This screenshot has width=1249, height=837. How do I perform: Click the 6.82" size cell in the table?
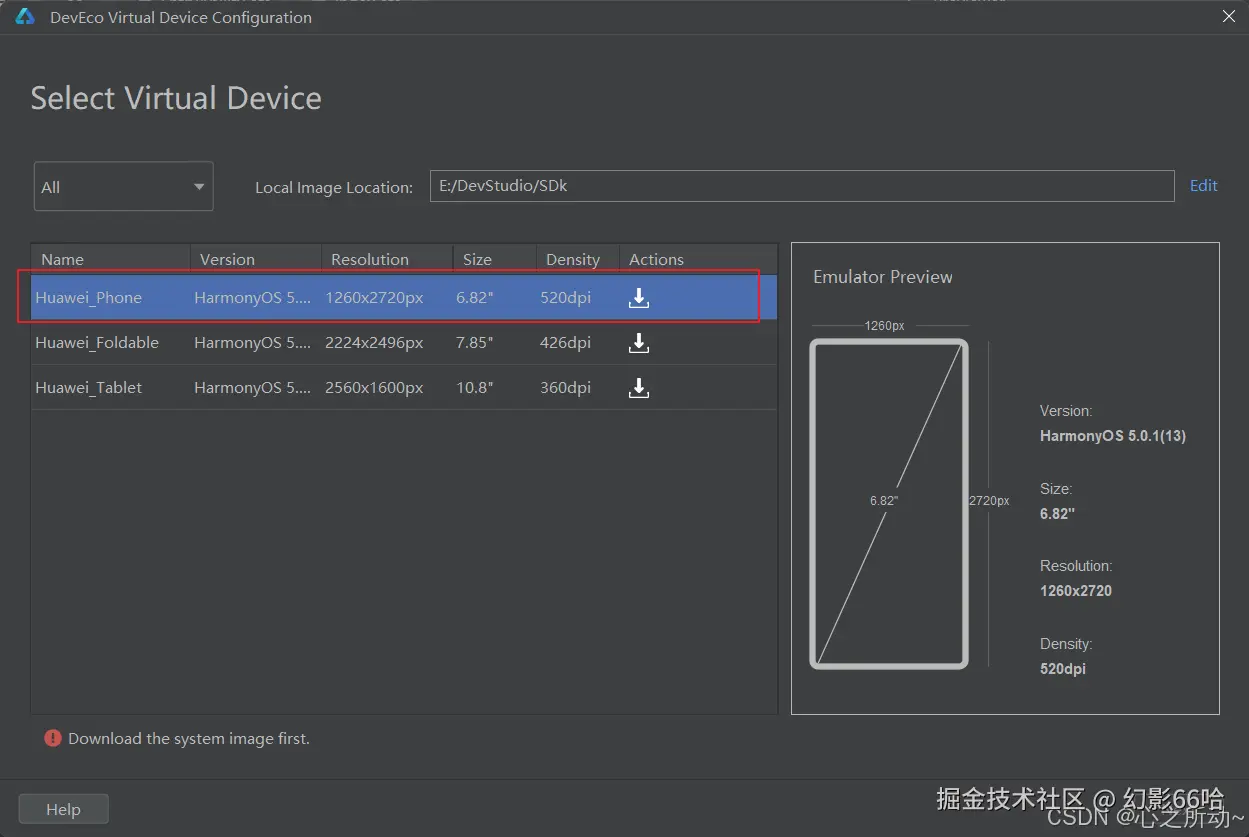pyautogui.click(x=475, y=298)
